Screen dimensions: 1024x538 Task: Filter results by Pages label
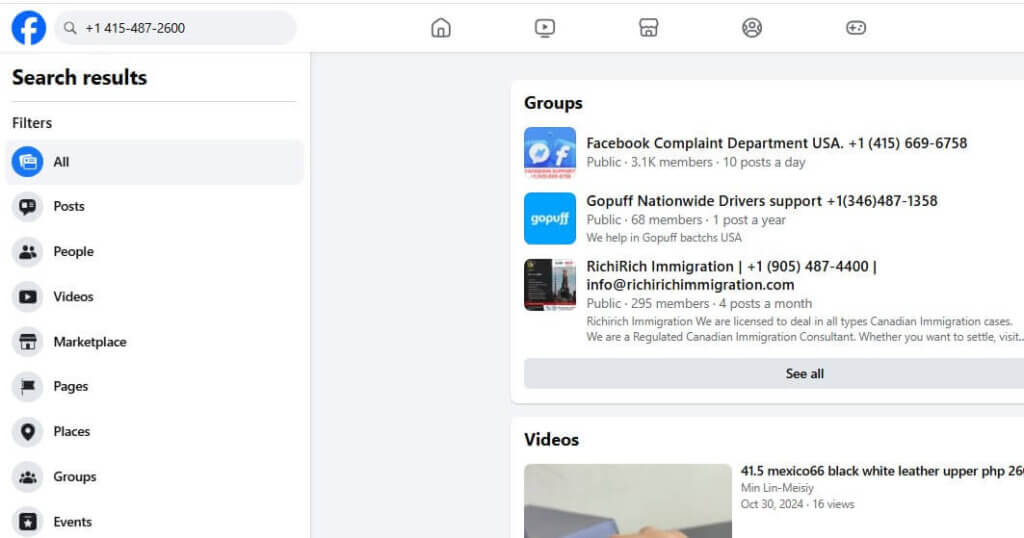[x=71, y=387]
